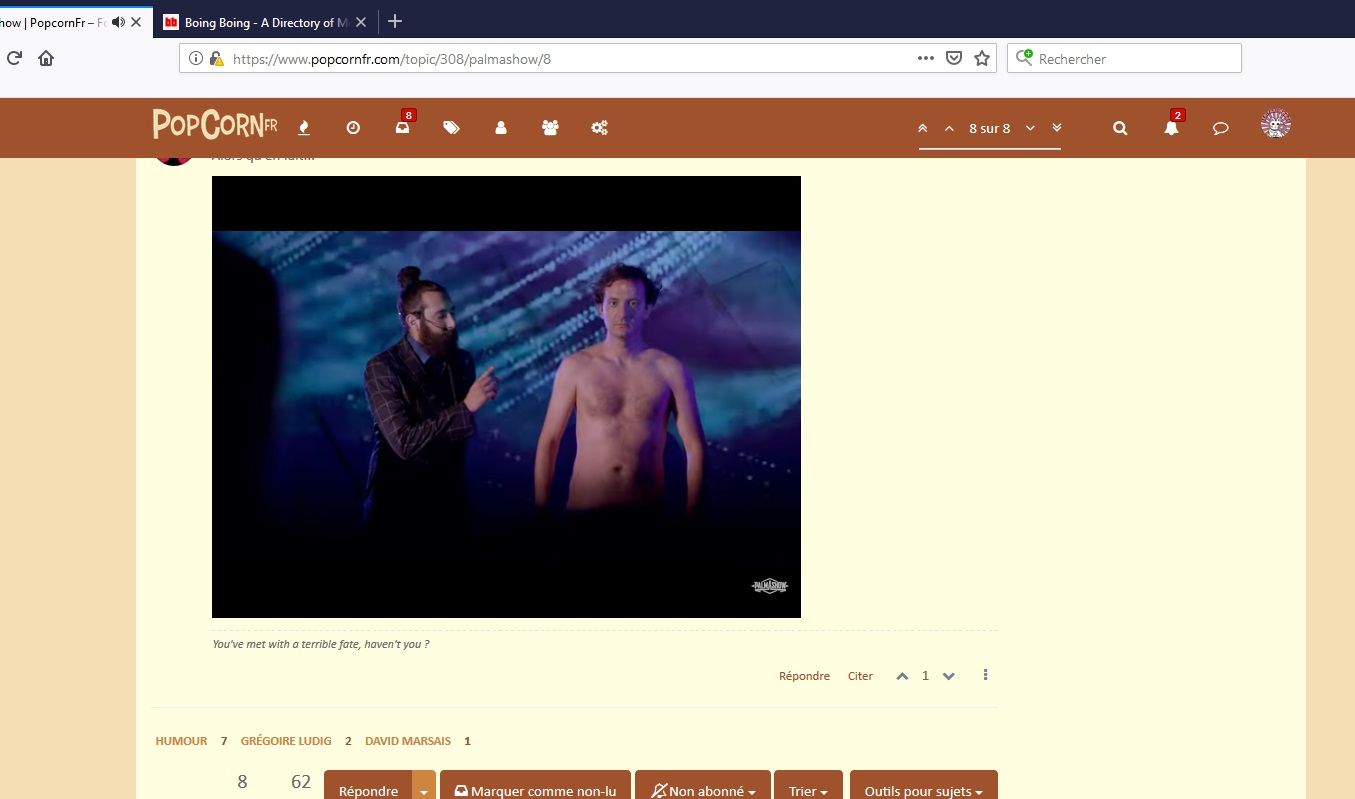Click the '8 sur 8' post counter
This screenshot has height=799, width=1355.
[x=990, y=128]
